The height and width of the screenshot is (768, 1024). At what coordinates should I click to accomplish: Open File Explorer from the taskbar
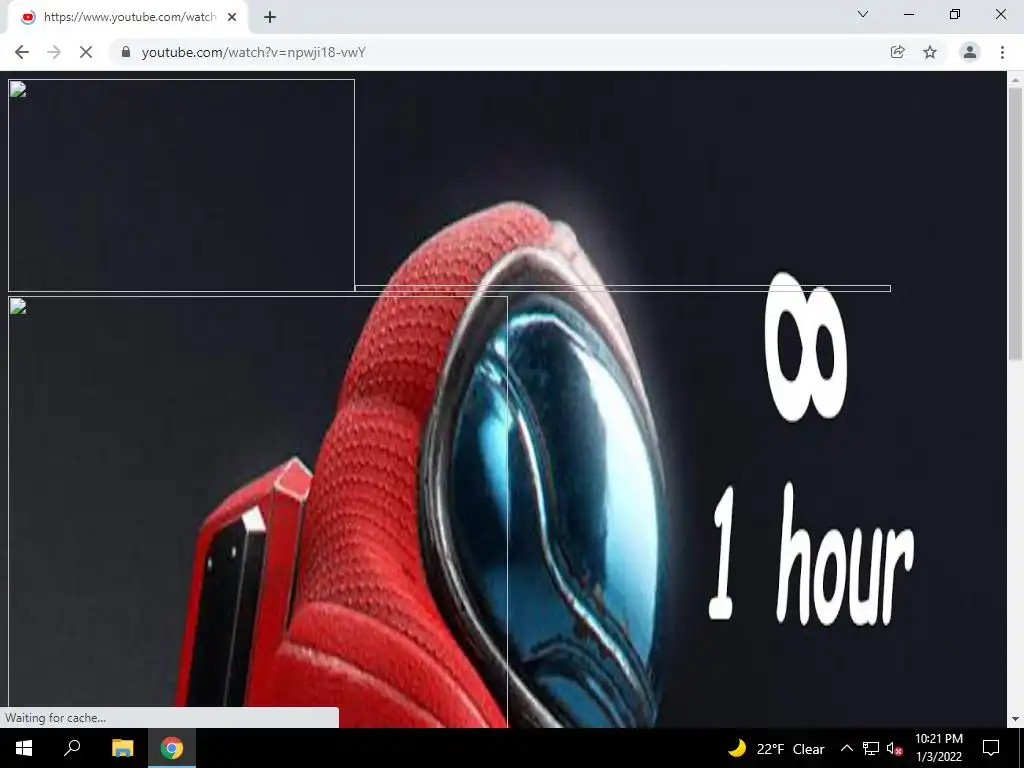click(x=122, y=748)
